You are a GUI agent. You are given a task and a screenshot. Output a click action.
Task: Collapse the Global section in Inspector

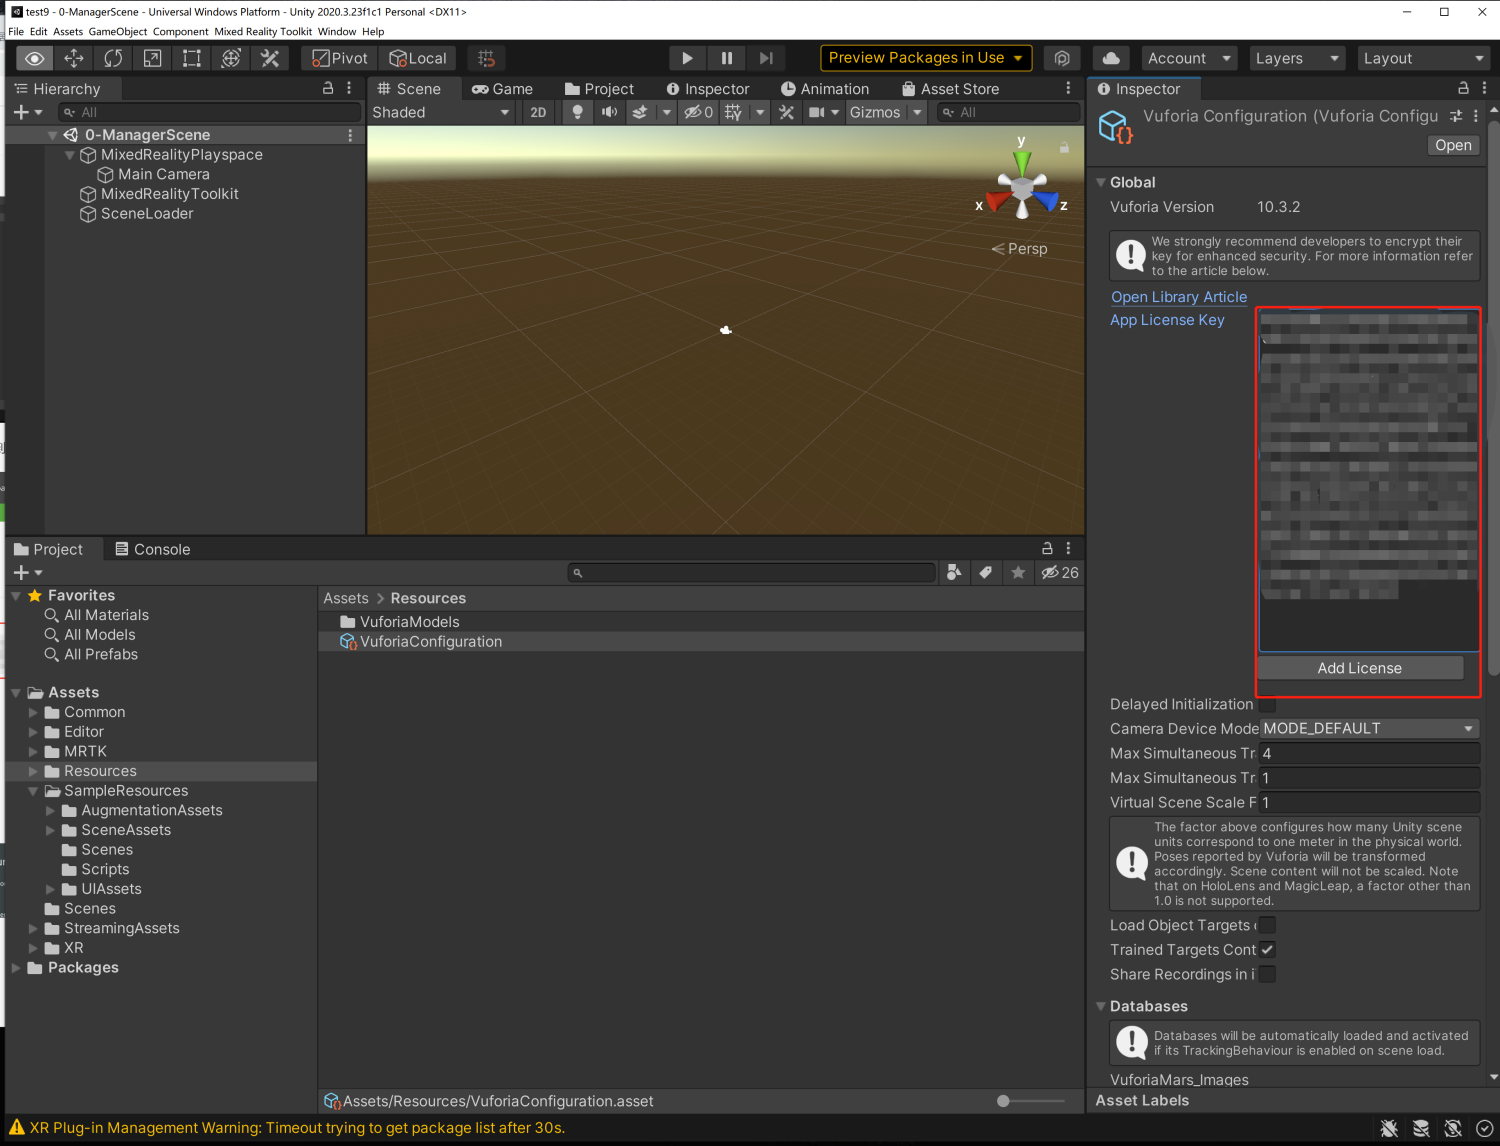point(1101,182)
